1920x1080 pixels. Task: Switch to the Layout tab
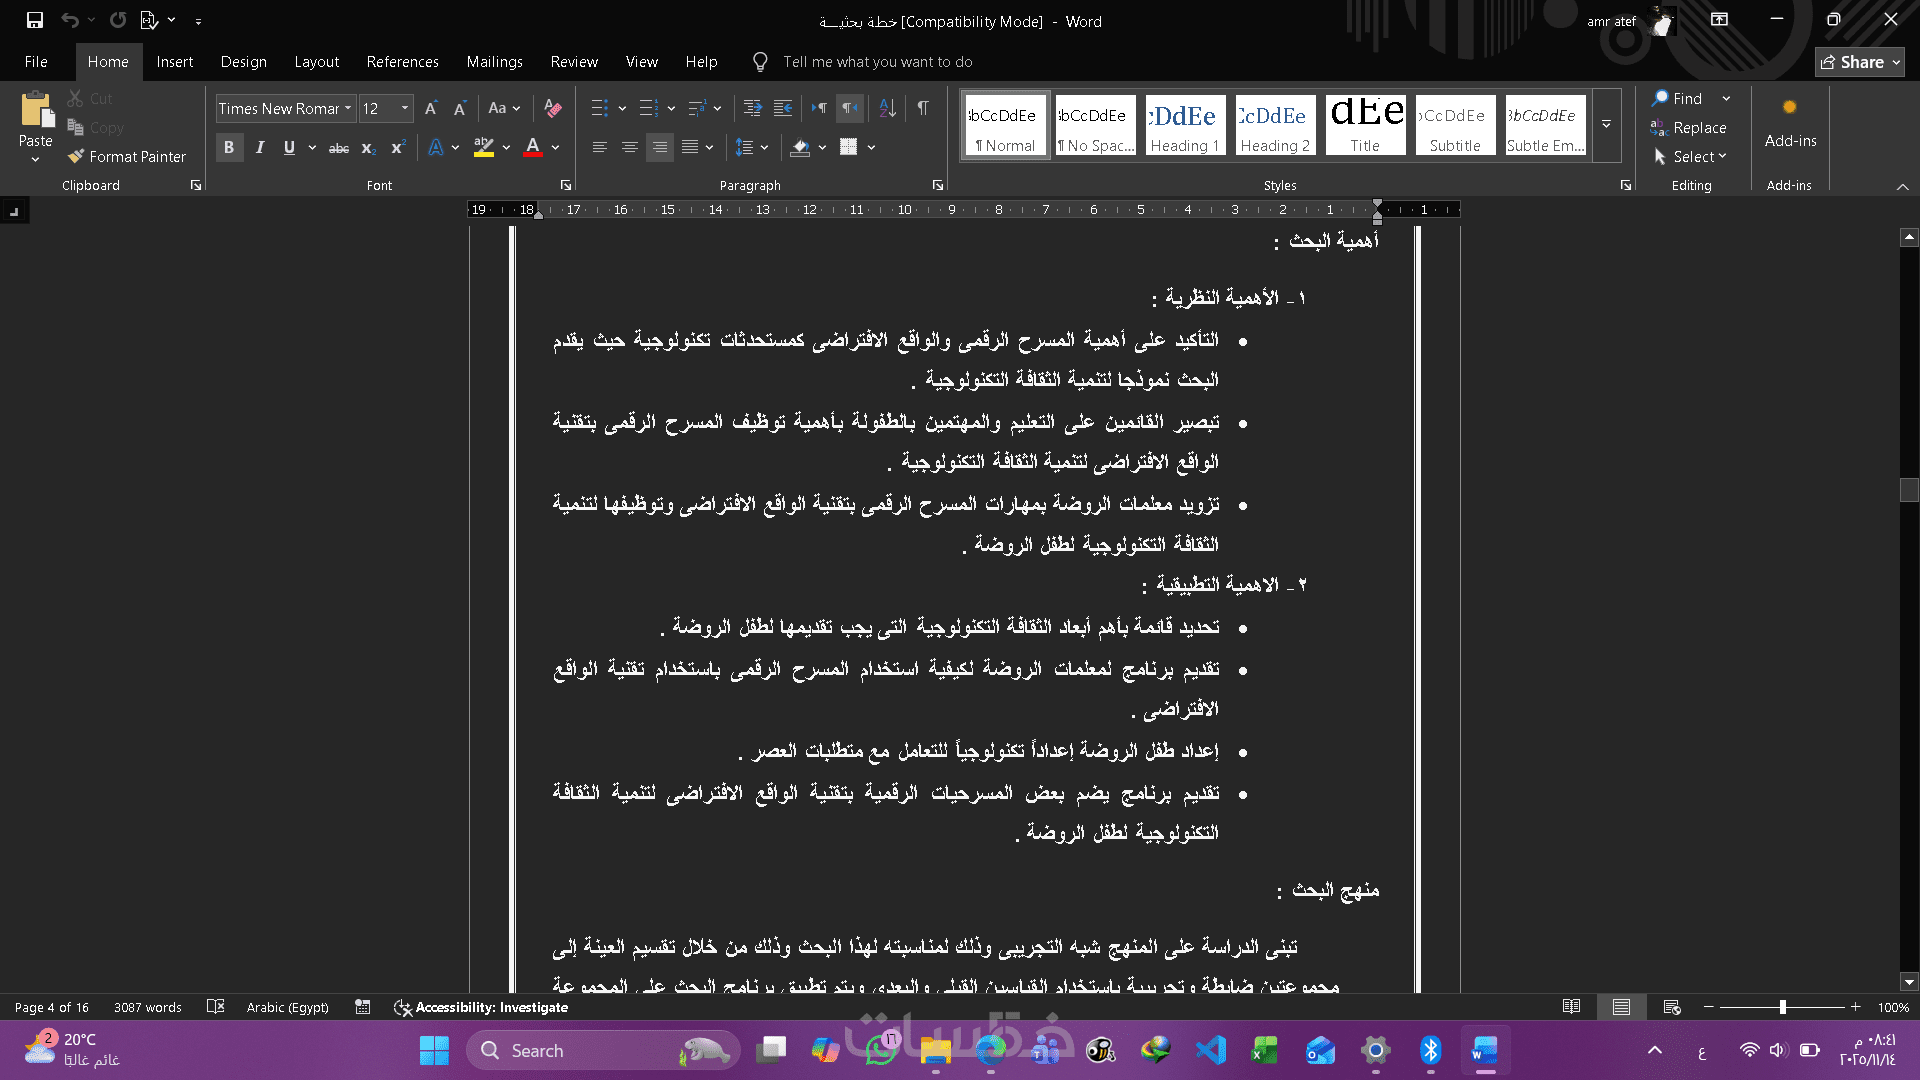pyautogui.click(x=316, y=62)
